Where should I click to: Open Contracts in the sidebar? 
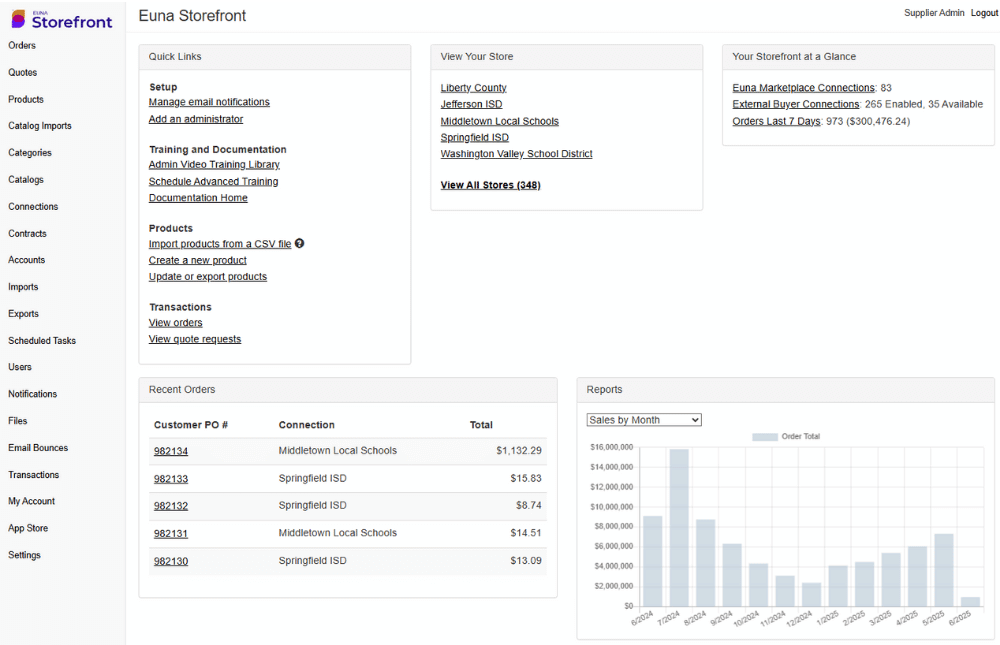(x=27, y=234)
